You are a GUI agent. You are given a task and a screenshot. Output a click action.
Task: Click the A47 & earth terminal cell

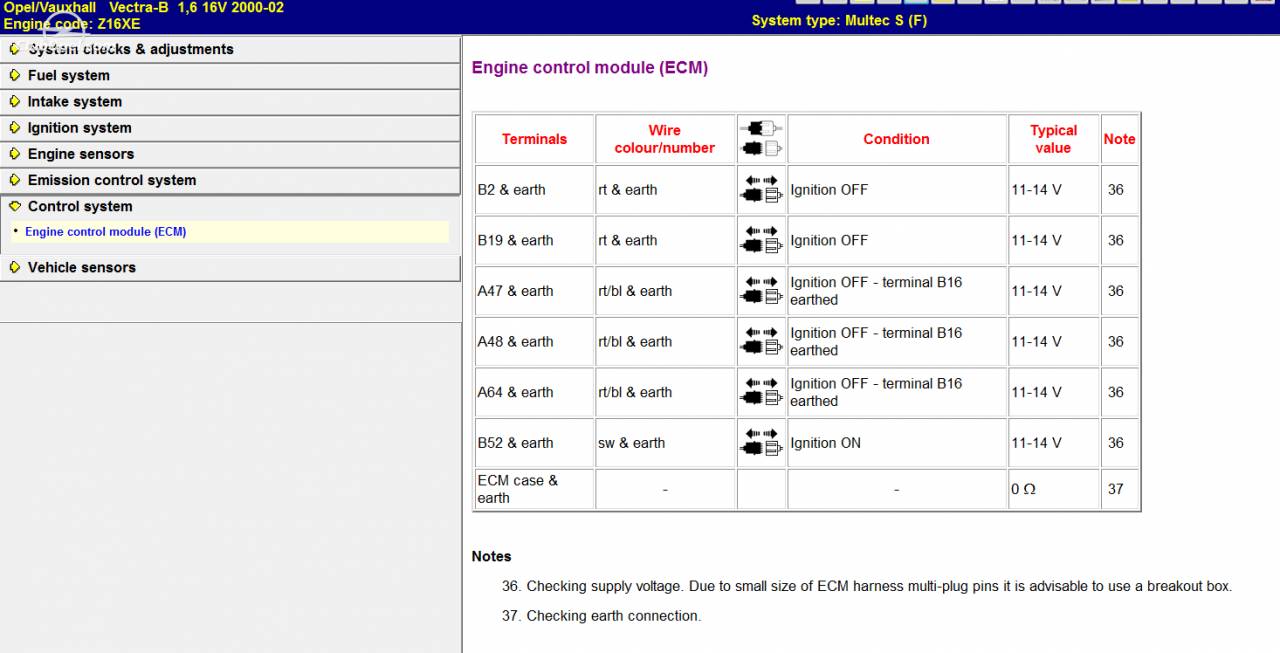[534, 291]
